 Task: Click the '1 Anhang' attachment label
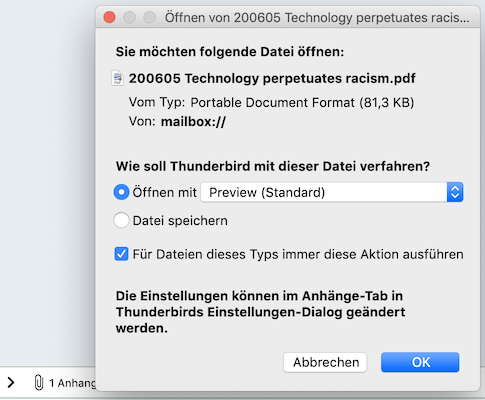(x=73, y=383)
